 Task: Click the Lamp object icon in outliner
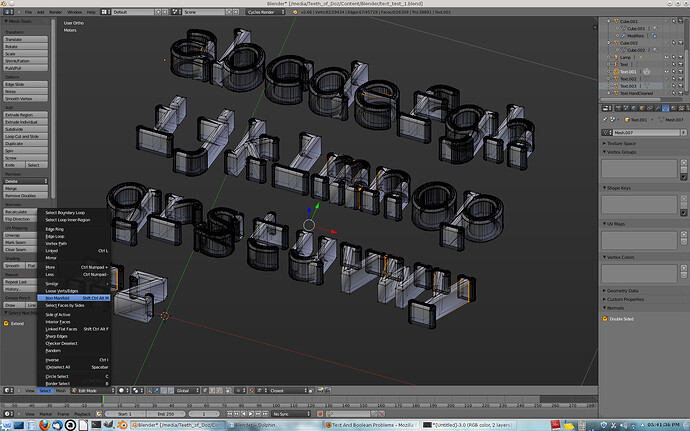click(616, 57)
